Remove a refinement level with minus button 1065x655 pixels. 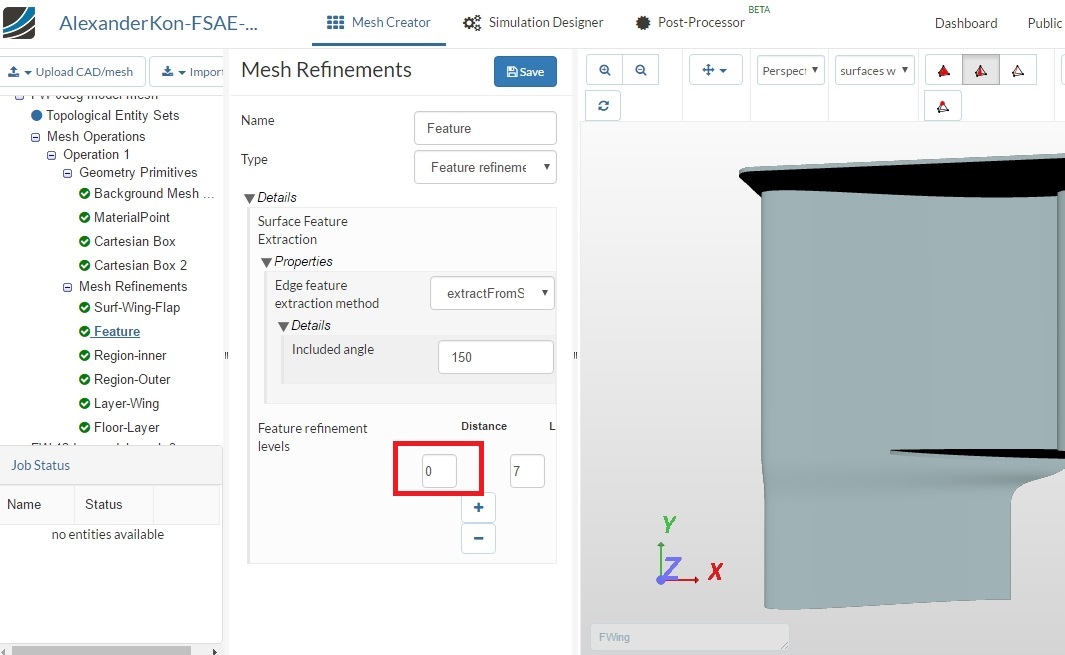tap(478, 538)
